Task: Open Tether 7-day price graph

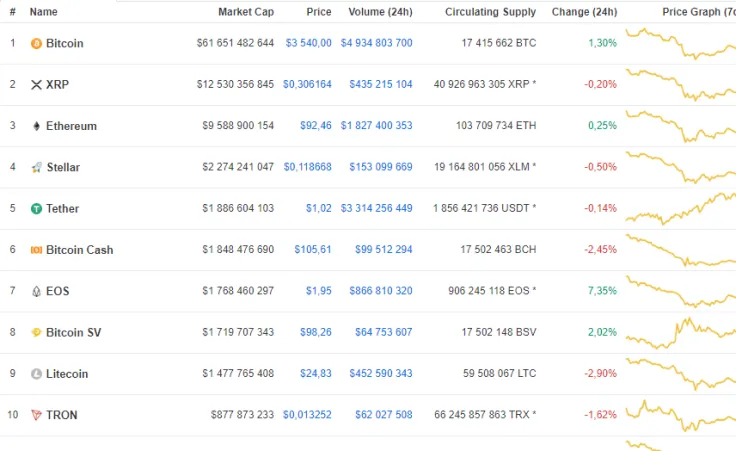Action: tap(681, 209)
